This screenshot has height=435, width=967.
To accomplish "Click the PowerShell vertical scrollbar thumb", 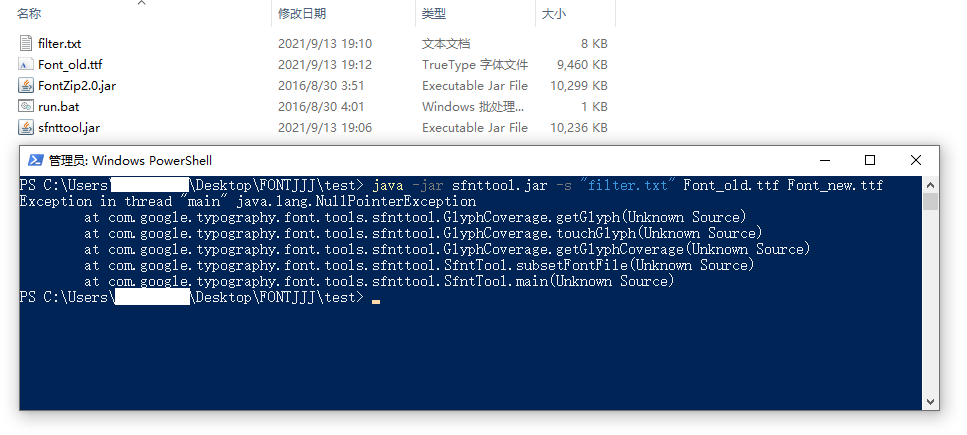I will coord(931,201).
